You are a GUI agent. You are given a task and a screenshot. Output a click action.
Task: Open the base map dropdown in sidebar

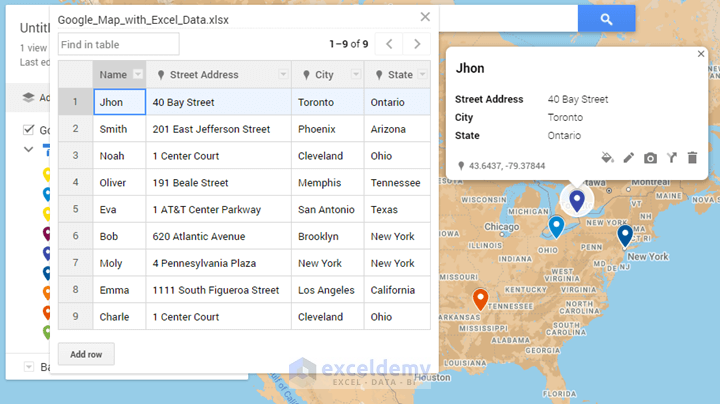(28, 367)
